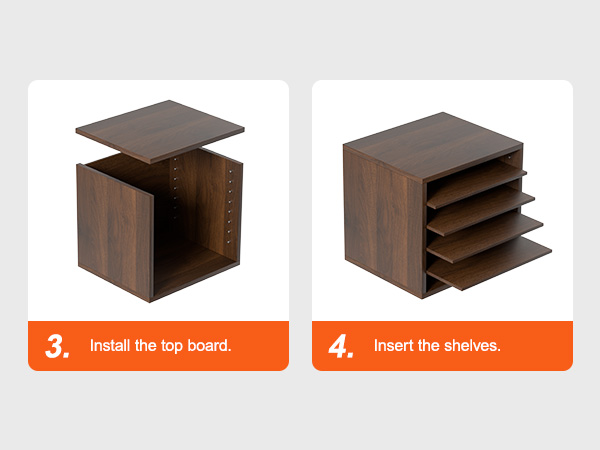Image resolution: width=600 pixels, height=450 pixels.
Task: Click the large number 4 label
Action: [341, 347]
